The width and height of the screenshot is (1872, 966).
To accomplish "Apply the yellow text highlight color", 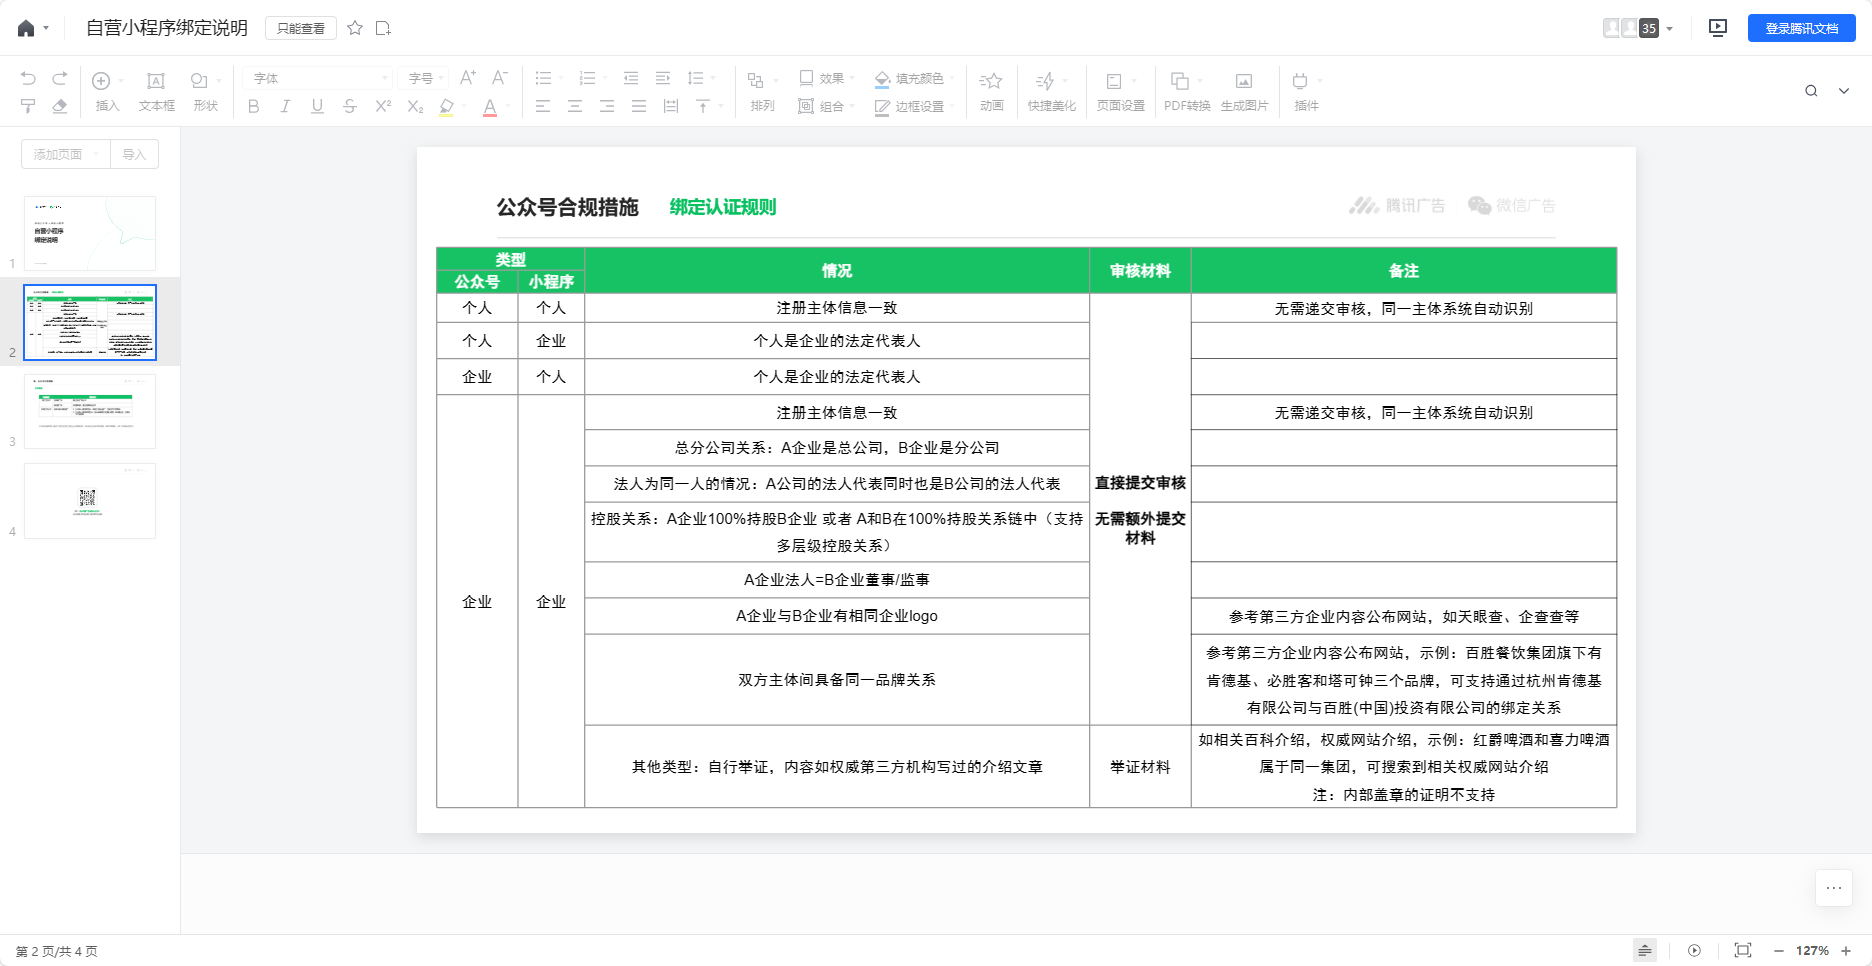I will coord(447,107).
